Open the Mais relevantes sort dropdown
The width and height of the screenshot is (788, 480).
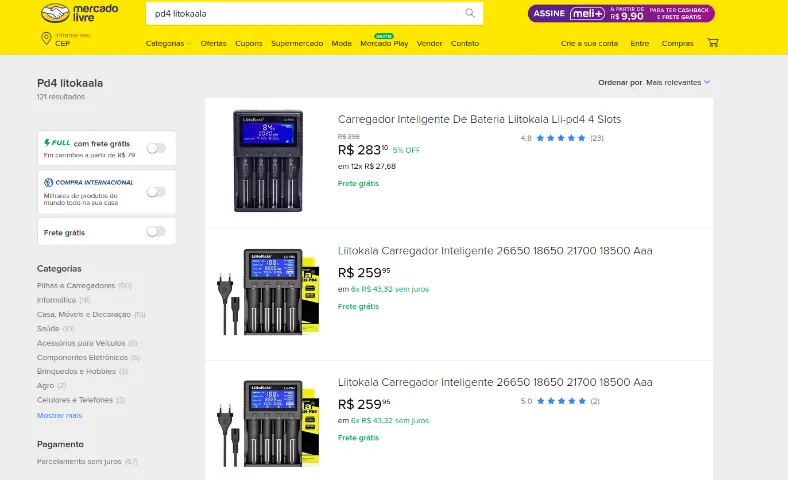(678, 82)
